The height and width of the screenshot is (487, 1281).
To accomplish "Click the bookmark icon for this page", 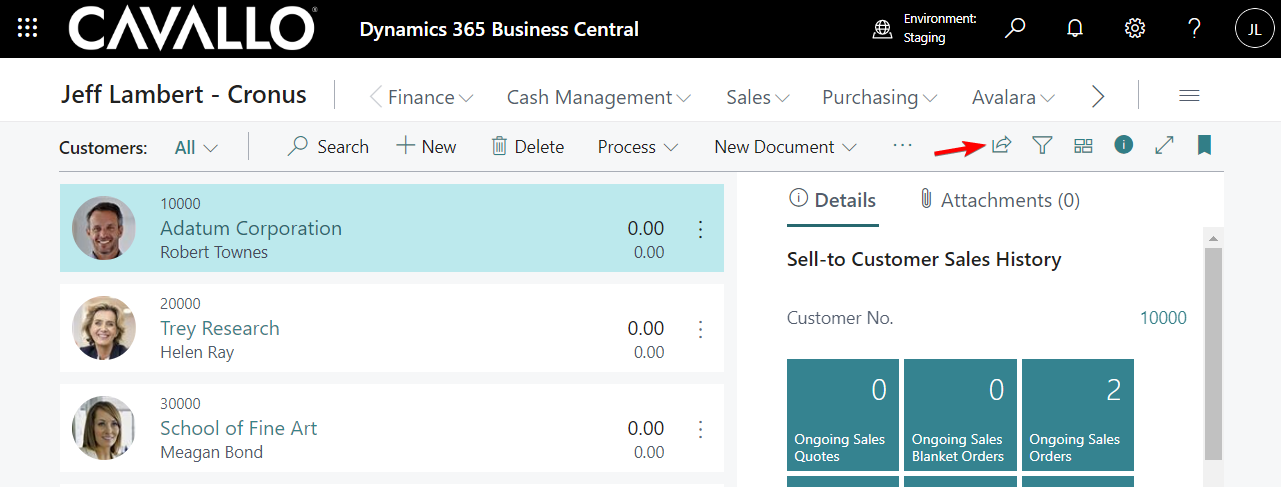I will pyautogui.click(x=1204, y=146).
